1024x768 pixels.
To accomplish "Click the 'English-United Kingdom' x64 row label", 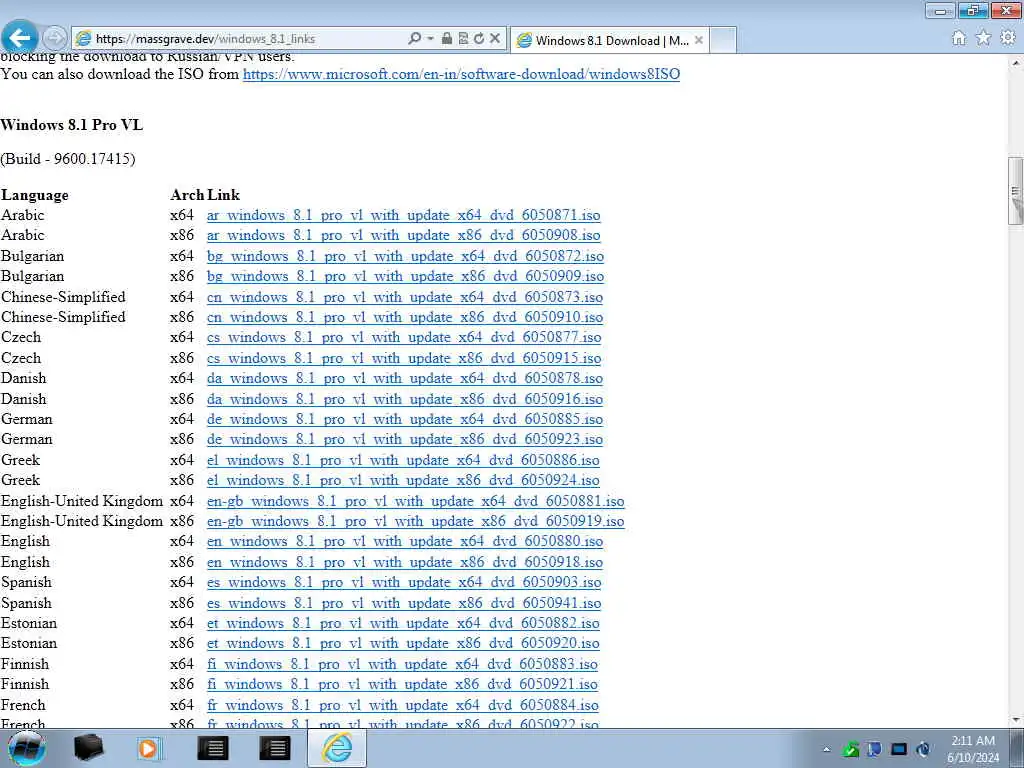I will [82, 501].
